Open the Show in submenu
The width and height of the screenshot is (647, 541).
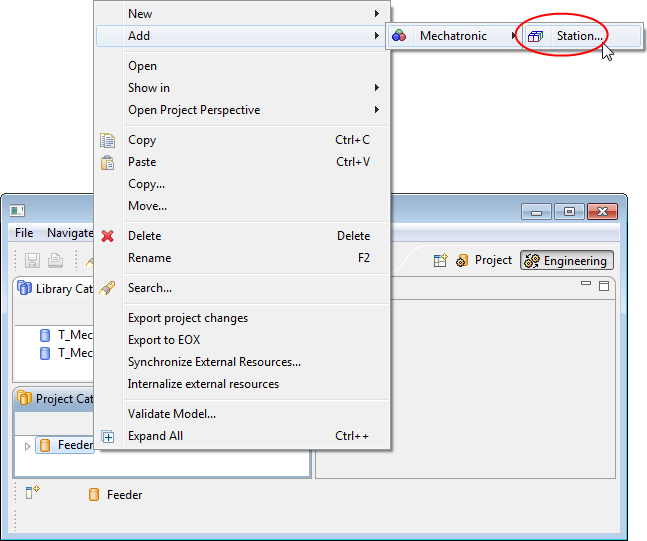(x=243, y=88)
